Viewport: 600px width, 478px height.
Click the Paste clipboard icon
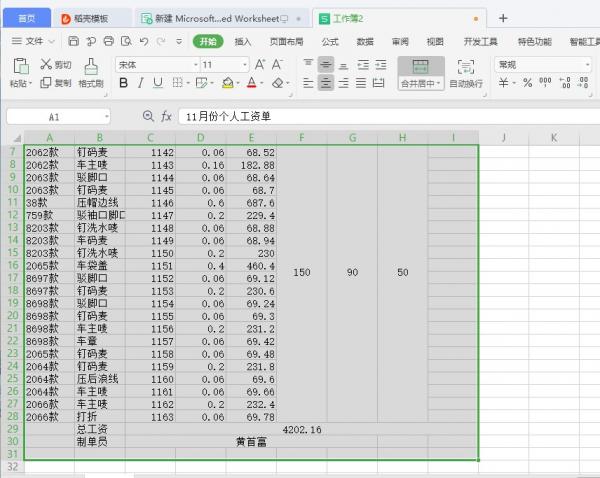pos(21,66)
